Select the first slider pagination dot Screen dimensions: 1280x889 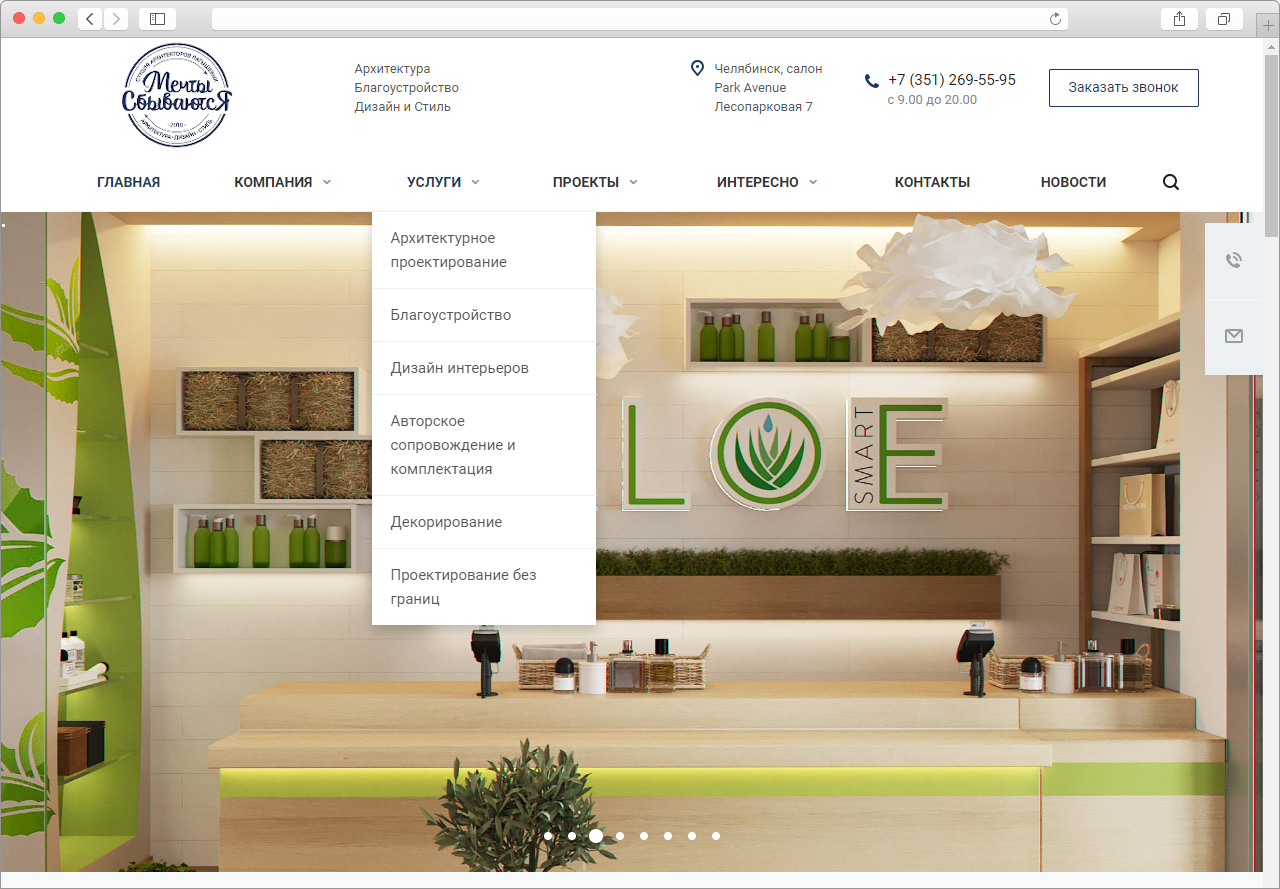[548, 836]
